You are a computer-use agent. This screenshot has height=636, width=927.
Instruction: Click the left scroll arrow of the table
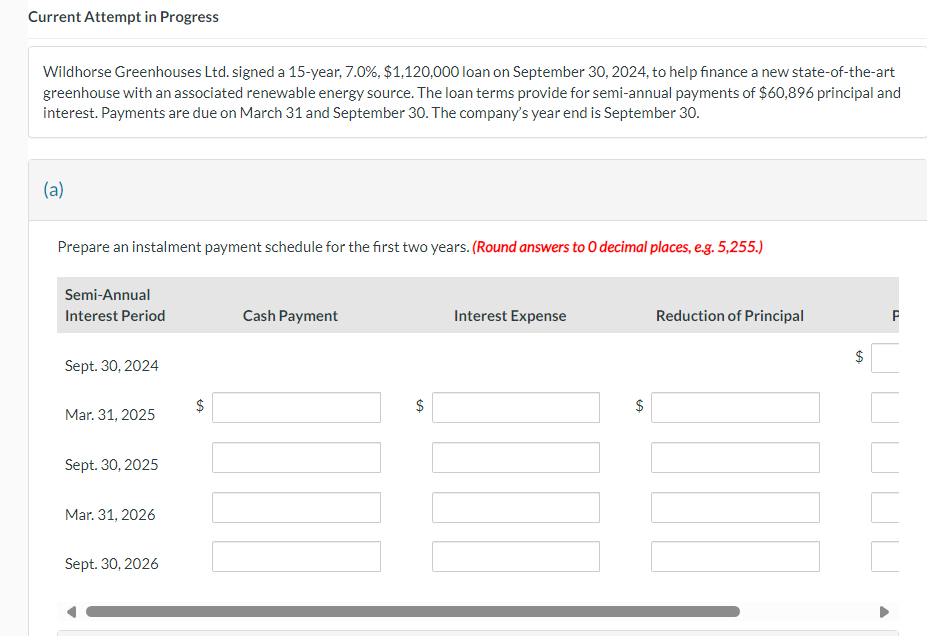[x=69, y=610]
